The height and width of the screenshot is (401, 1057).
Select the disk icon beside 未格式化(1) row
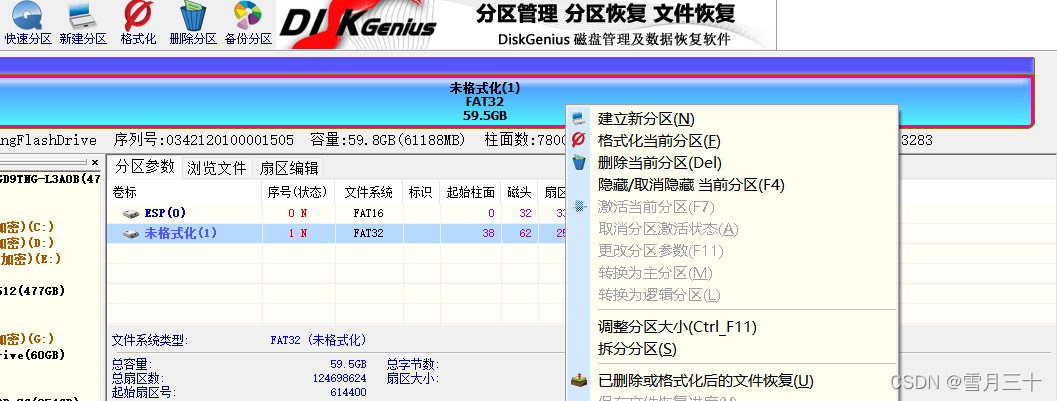click(131, 234)
